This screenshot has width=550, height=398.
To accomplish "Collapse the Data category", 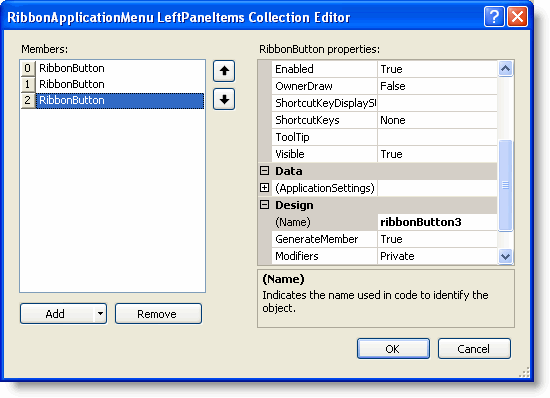I will [x=264, y=171].
